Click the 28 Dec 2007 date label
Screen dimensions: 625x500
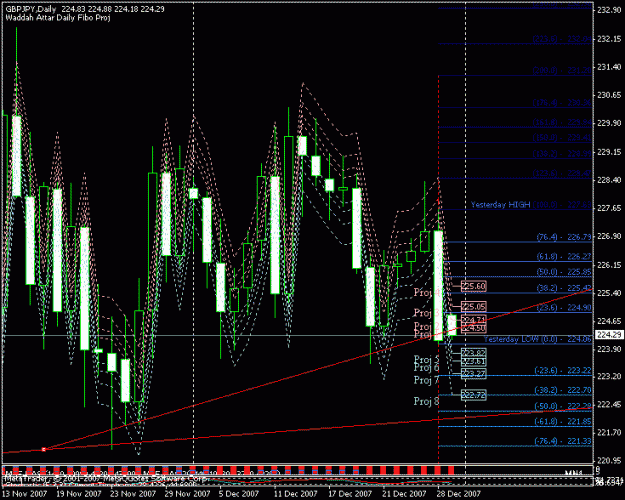[458, 494]
